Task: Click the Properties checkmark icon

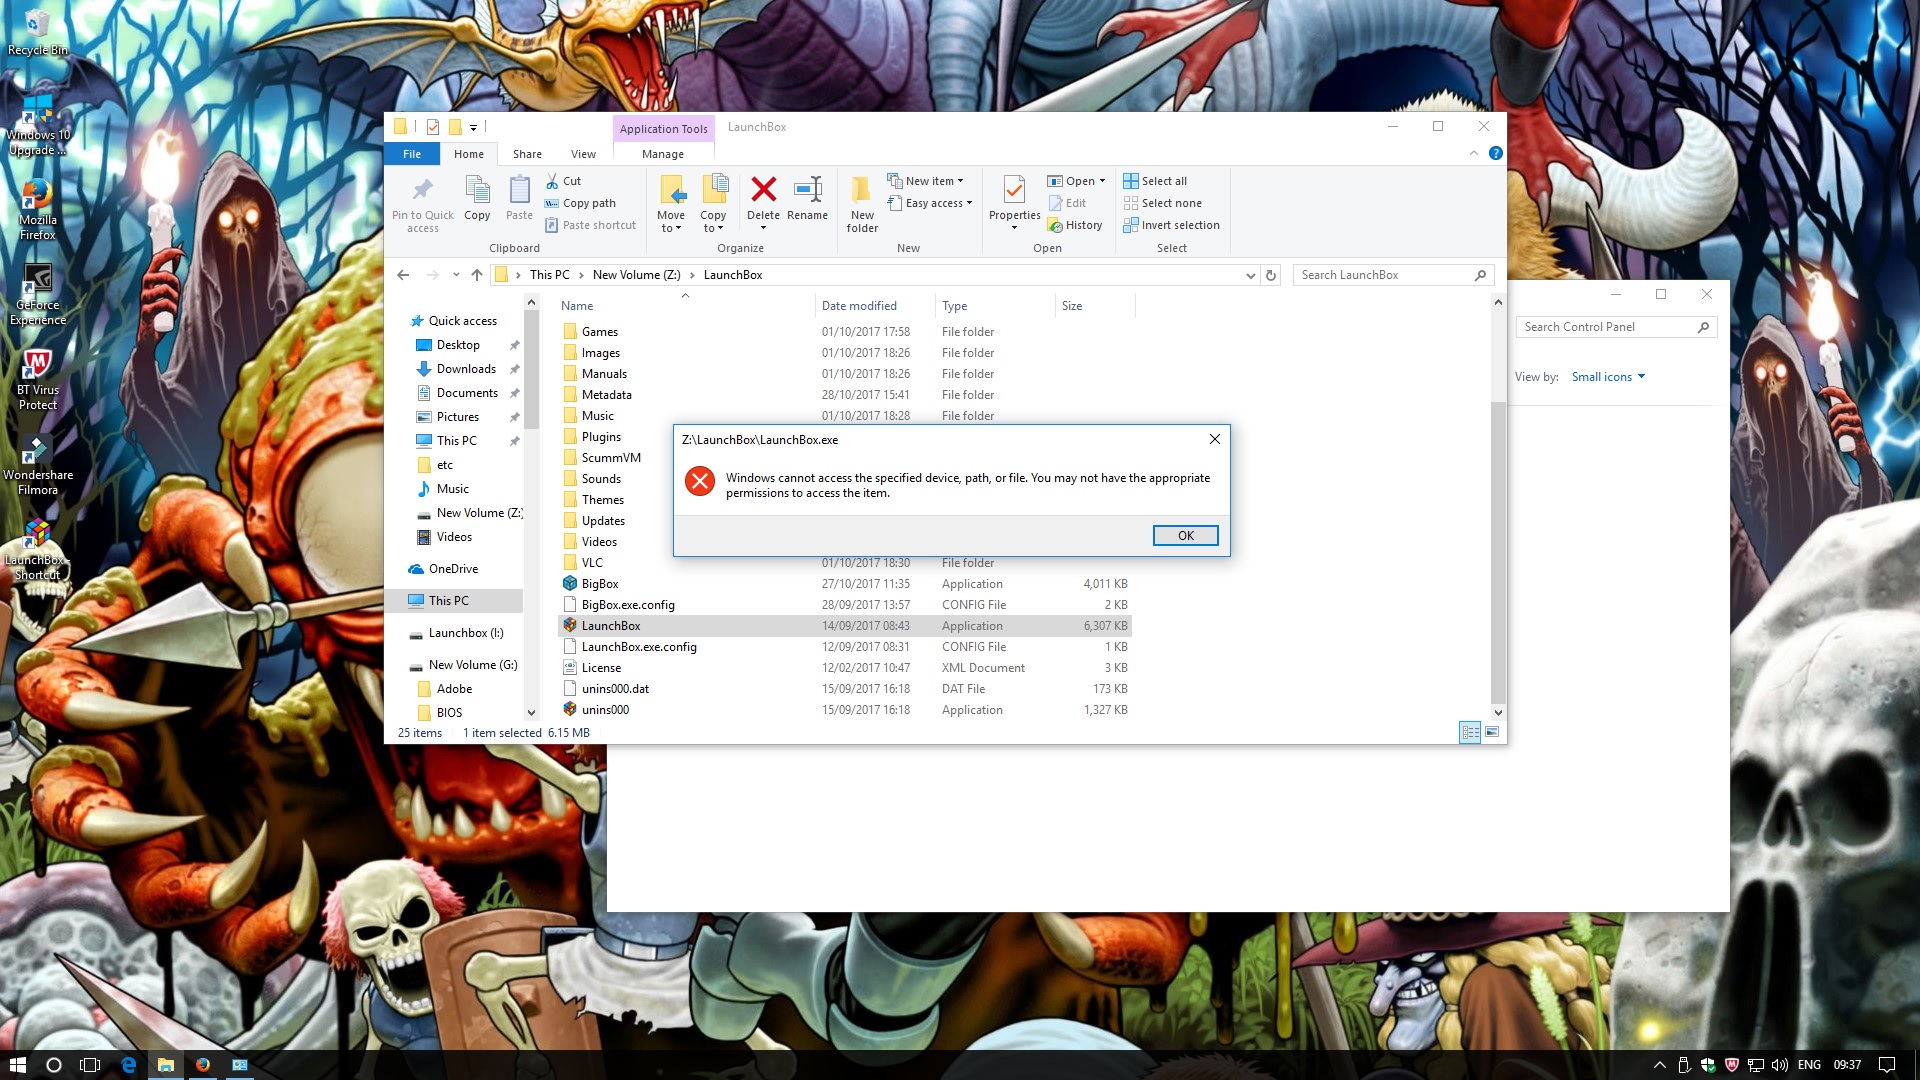Action: [1014, 189]
